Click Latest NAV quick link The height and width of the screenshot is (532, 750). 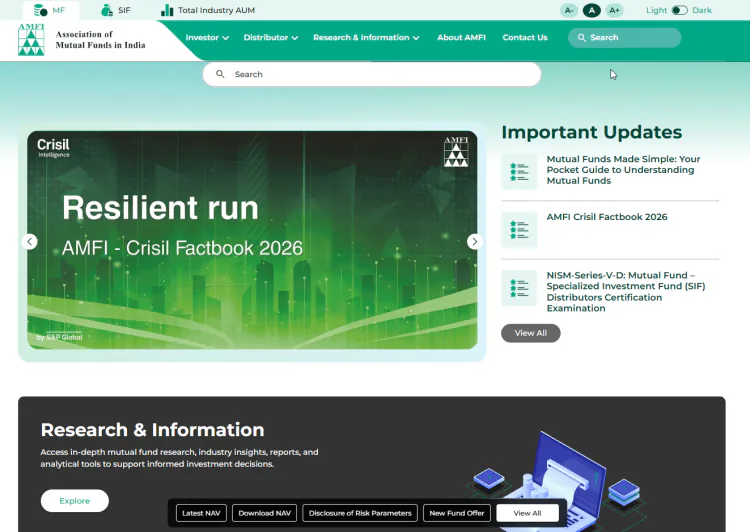(201, 513)
